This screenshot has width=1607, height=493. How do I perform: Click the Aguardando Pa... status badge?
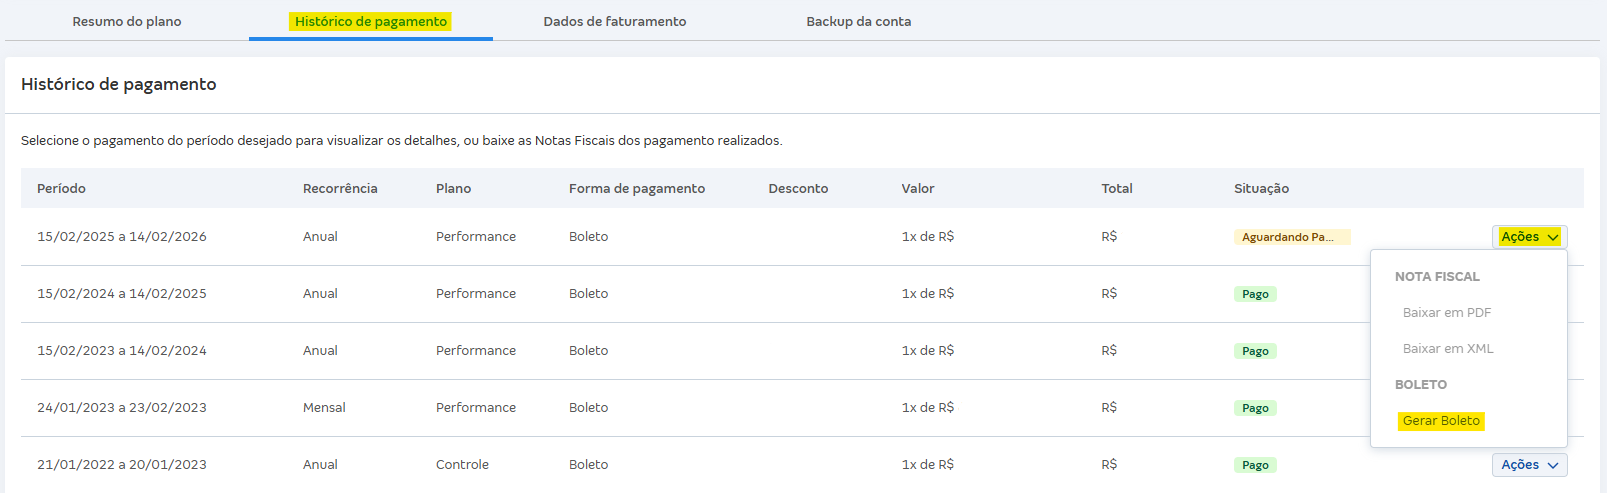[x=1291, y=237]
